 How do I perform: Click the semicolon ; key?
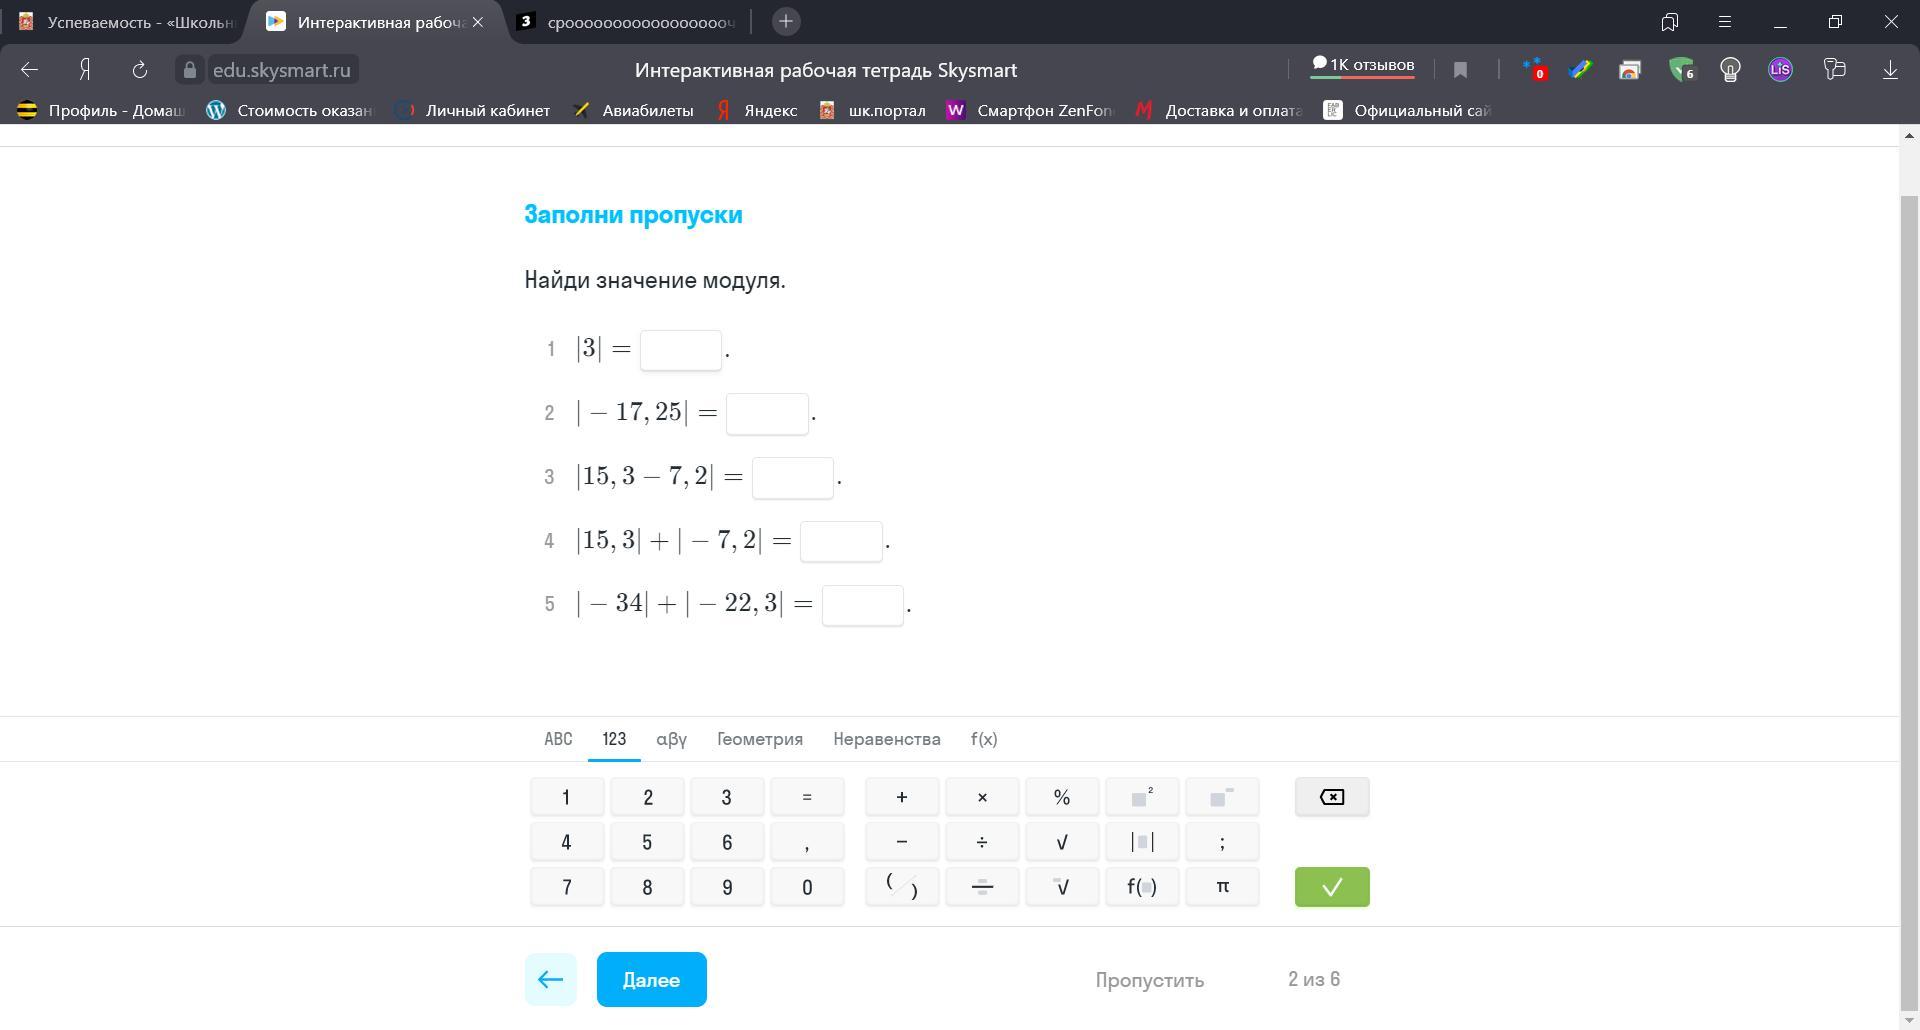1222,842
